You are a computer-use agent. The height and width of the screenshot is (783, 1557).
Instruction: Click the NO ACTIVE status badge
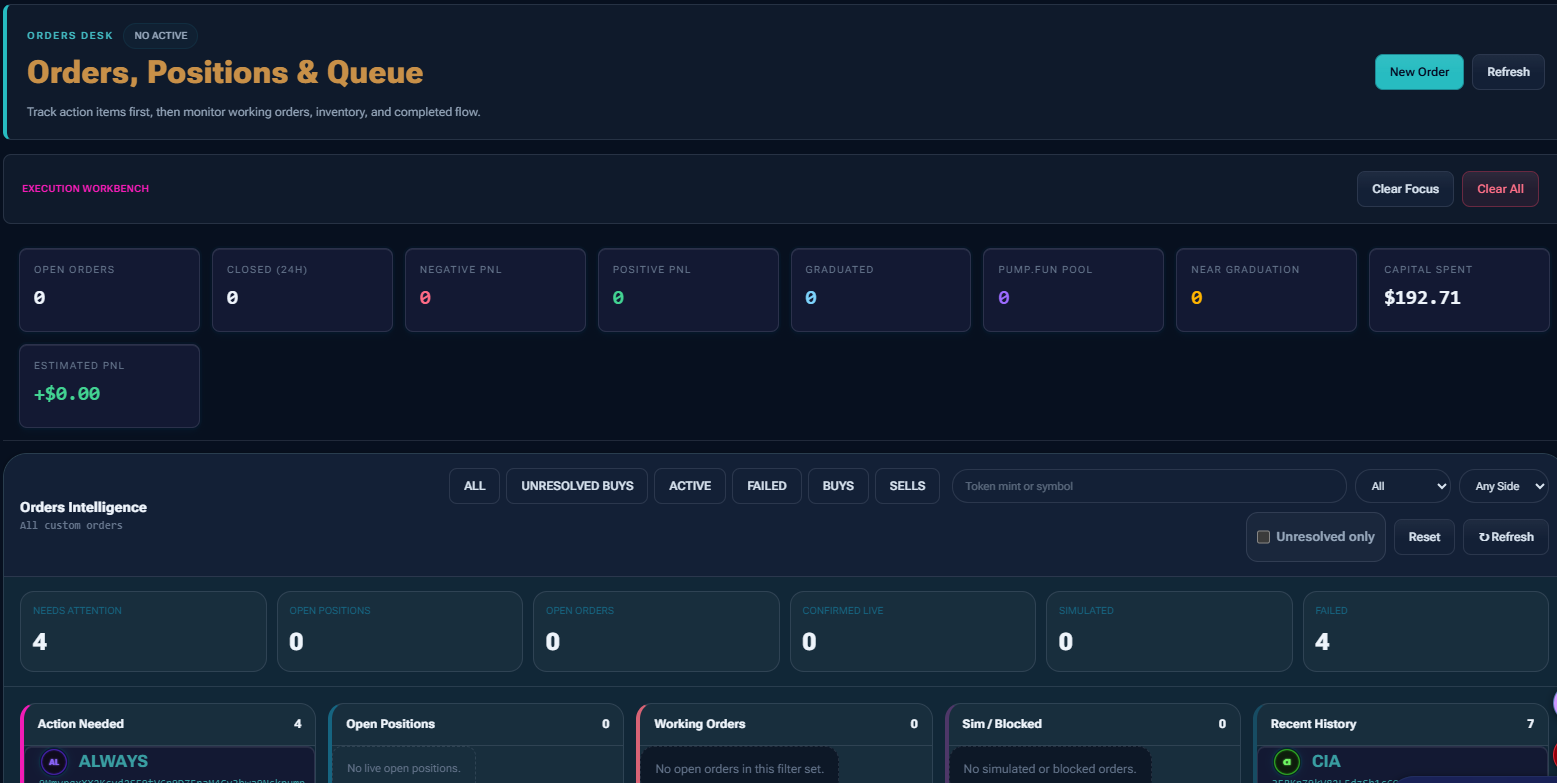(160, 36)
